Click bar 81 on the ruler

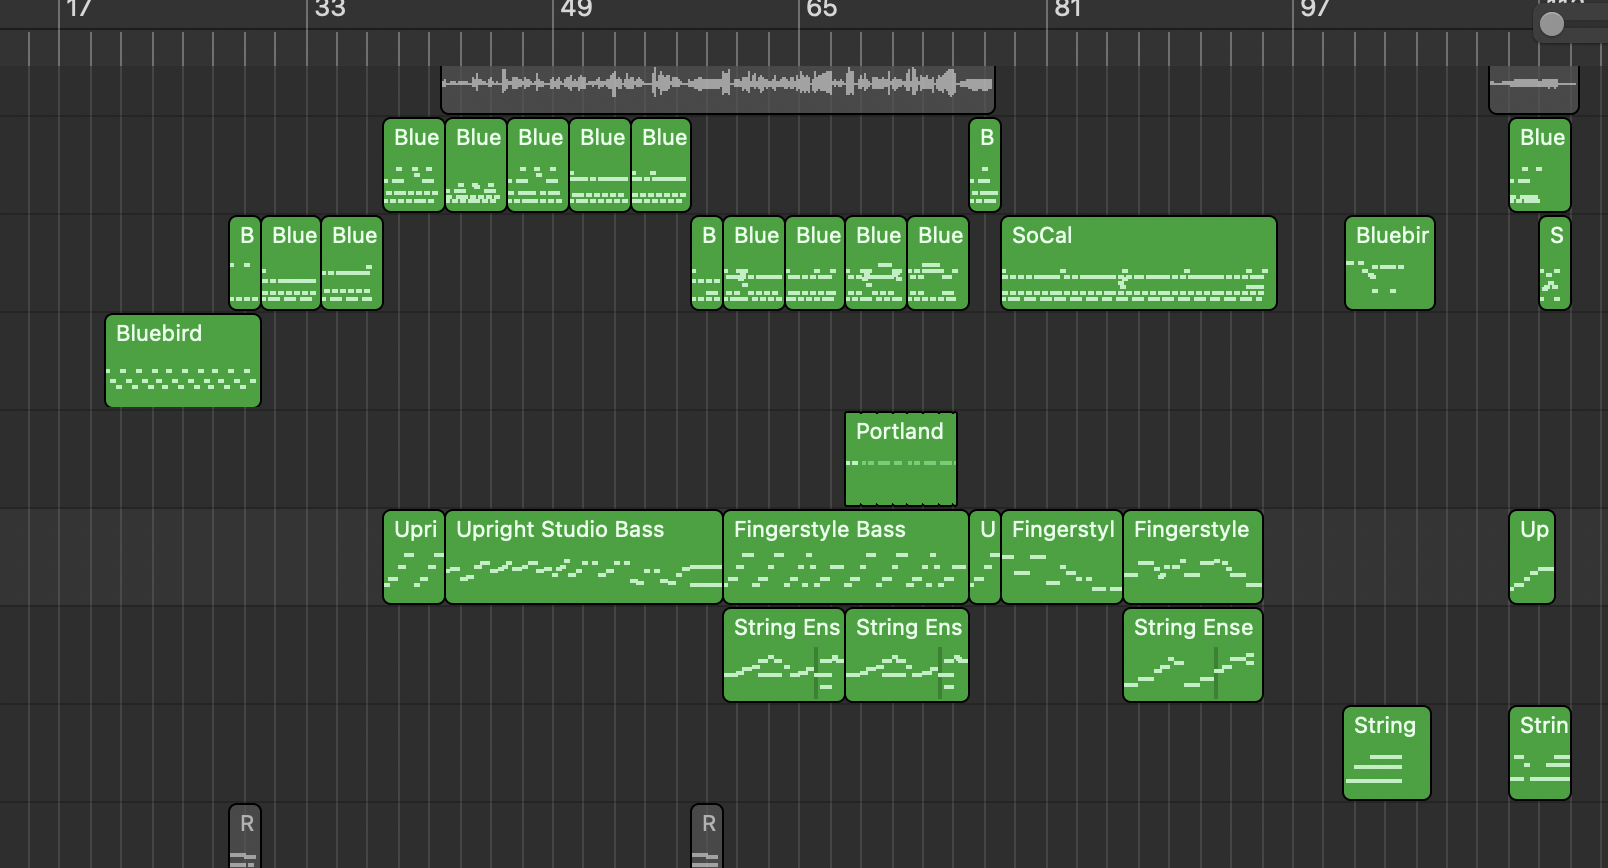1067,10
